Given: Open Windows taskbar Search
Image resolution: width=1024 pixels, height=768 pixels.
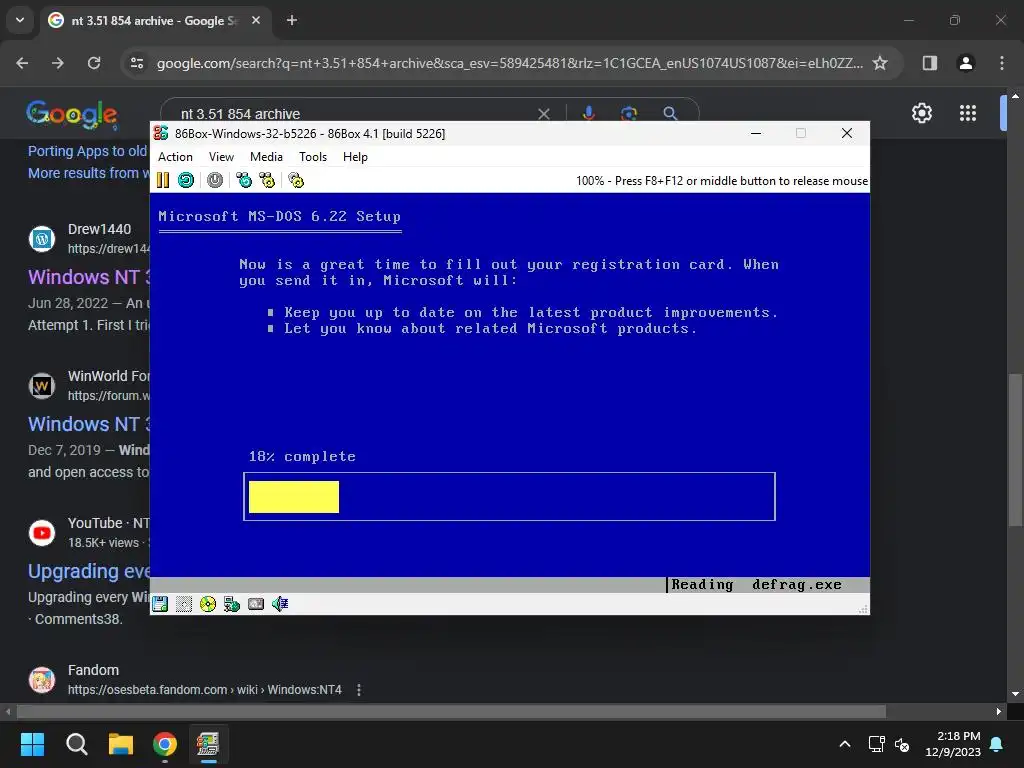Looking at the screenshot, I should pyautogui.click(x=76, y=744).
